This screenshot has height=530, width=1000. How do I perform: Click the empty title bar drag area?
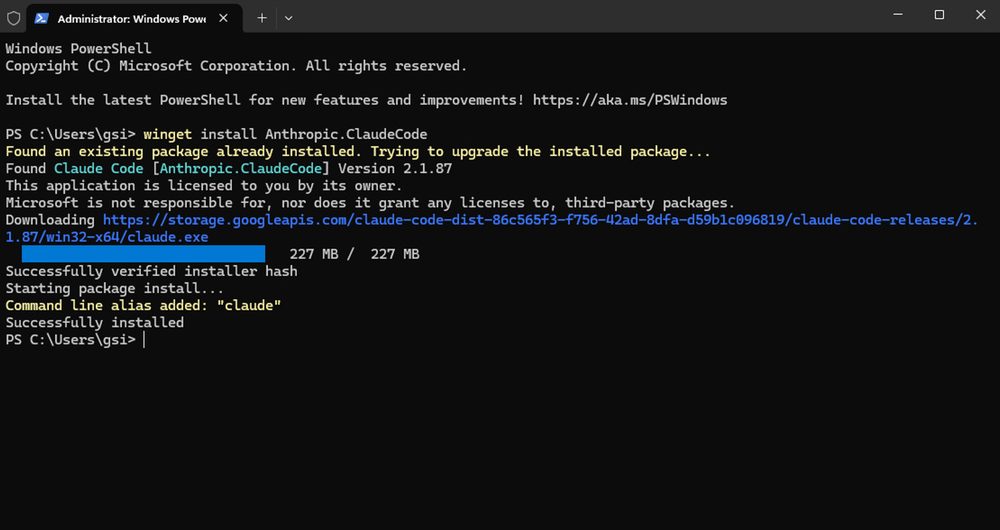(x=580, y=16)
